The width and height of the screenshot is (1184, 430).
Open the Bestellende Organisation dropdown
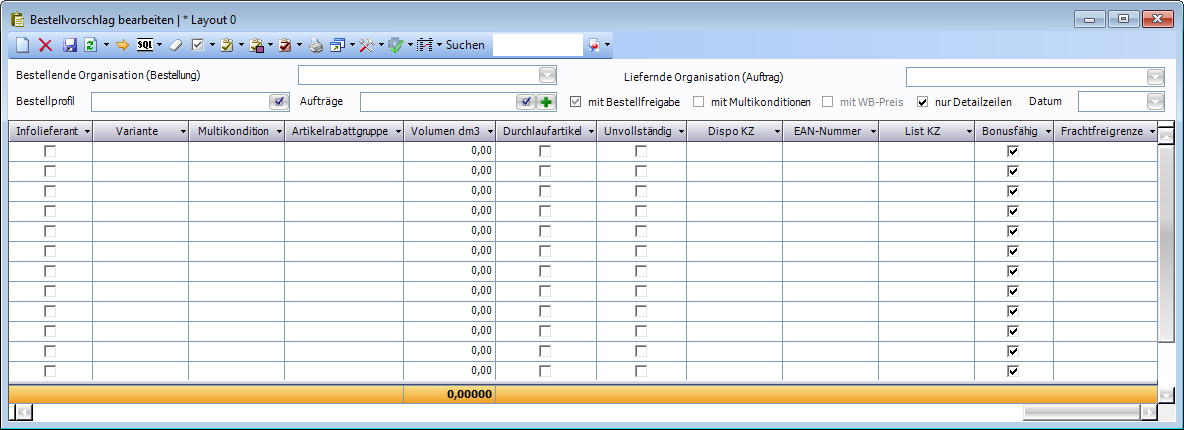coord(546,76)
